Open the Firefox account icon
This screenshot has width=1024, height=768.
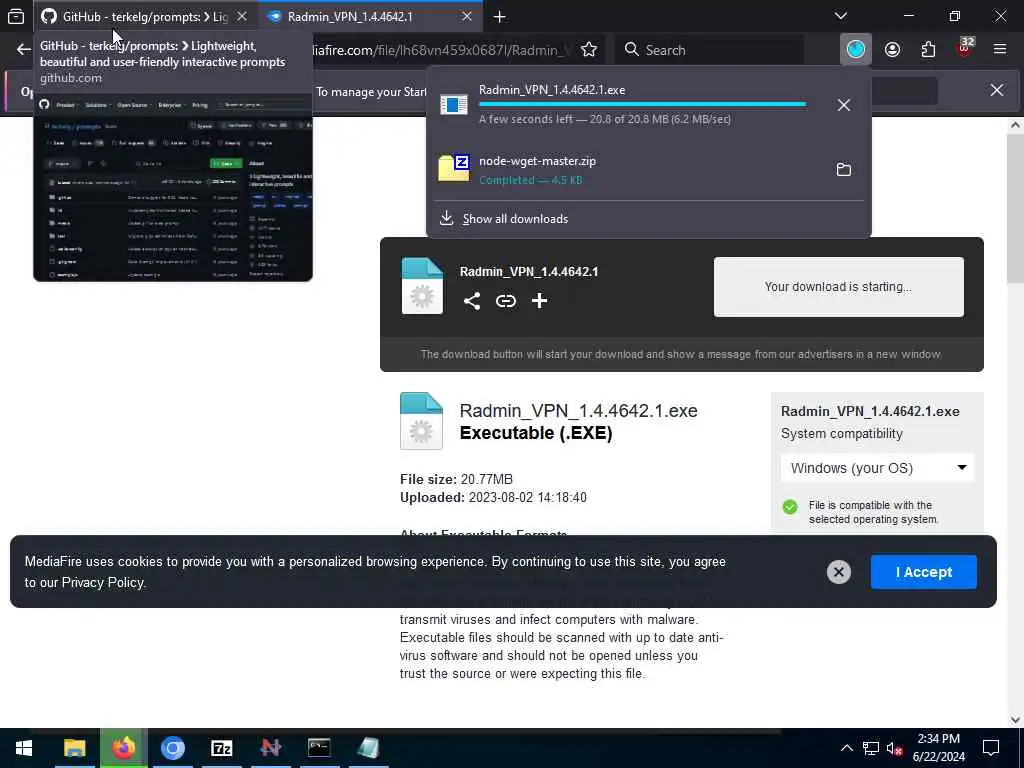(892, 50)
